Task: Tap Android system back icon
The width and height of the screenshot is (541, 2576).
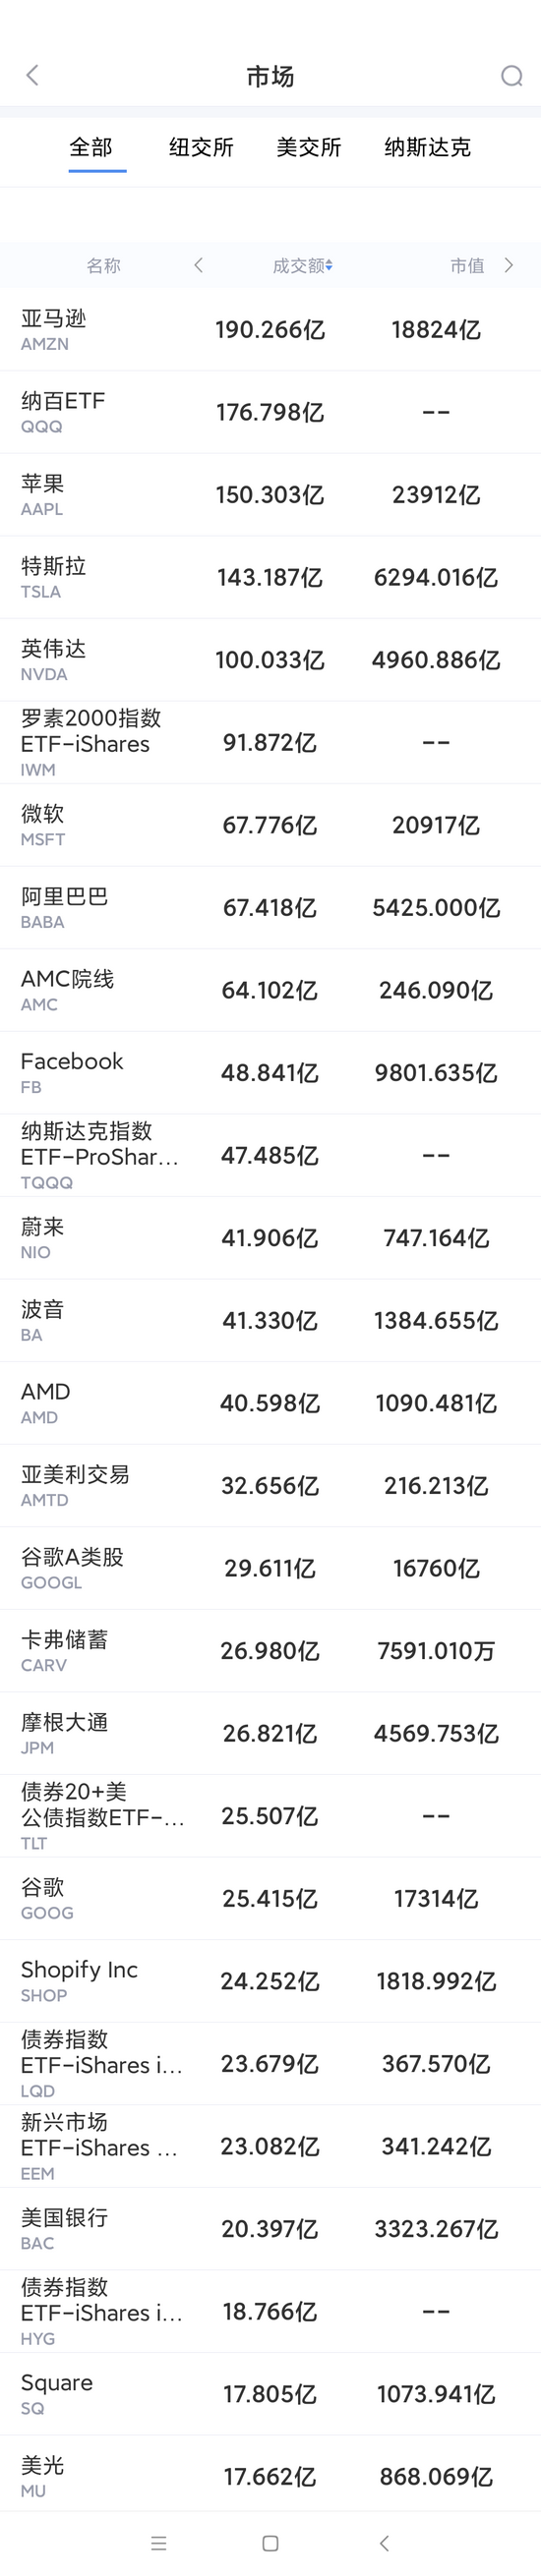Action: [x=384, y=2542]
